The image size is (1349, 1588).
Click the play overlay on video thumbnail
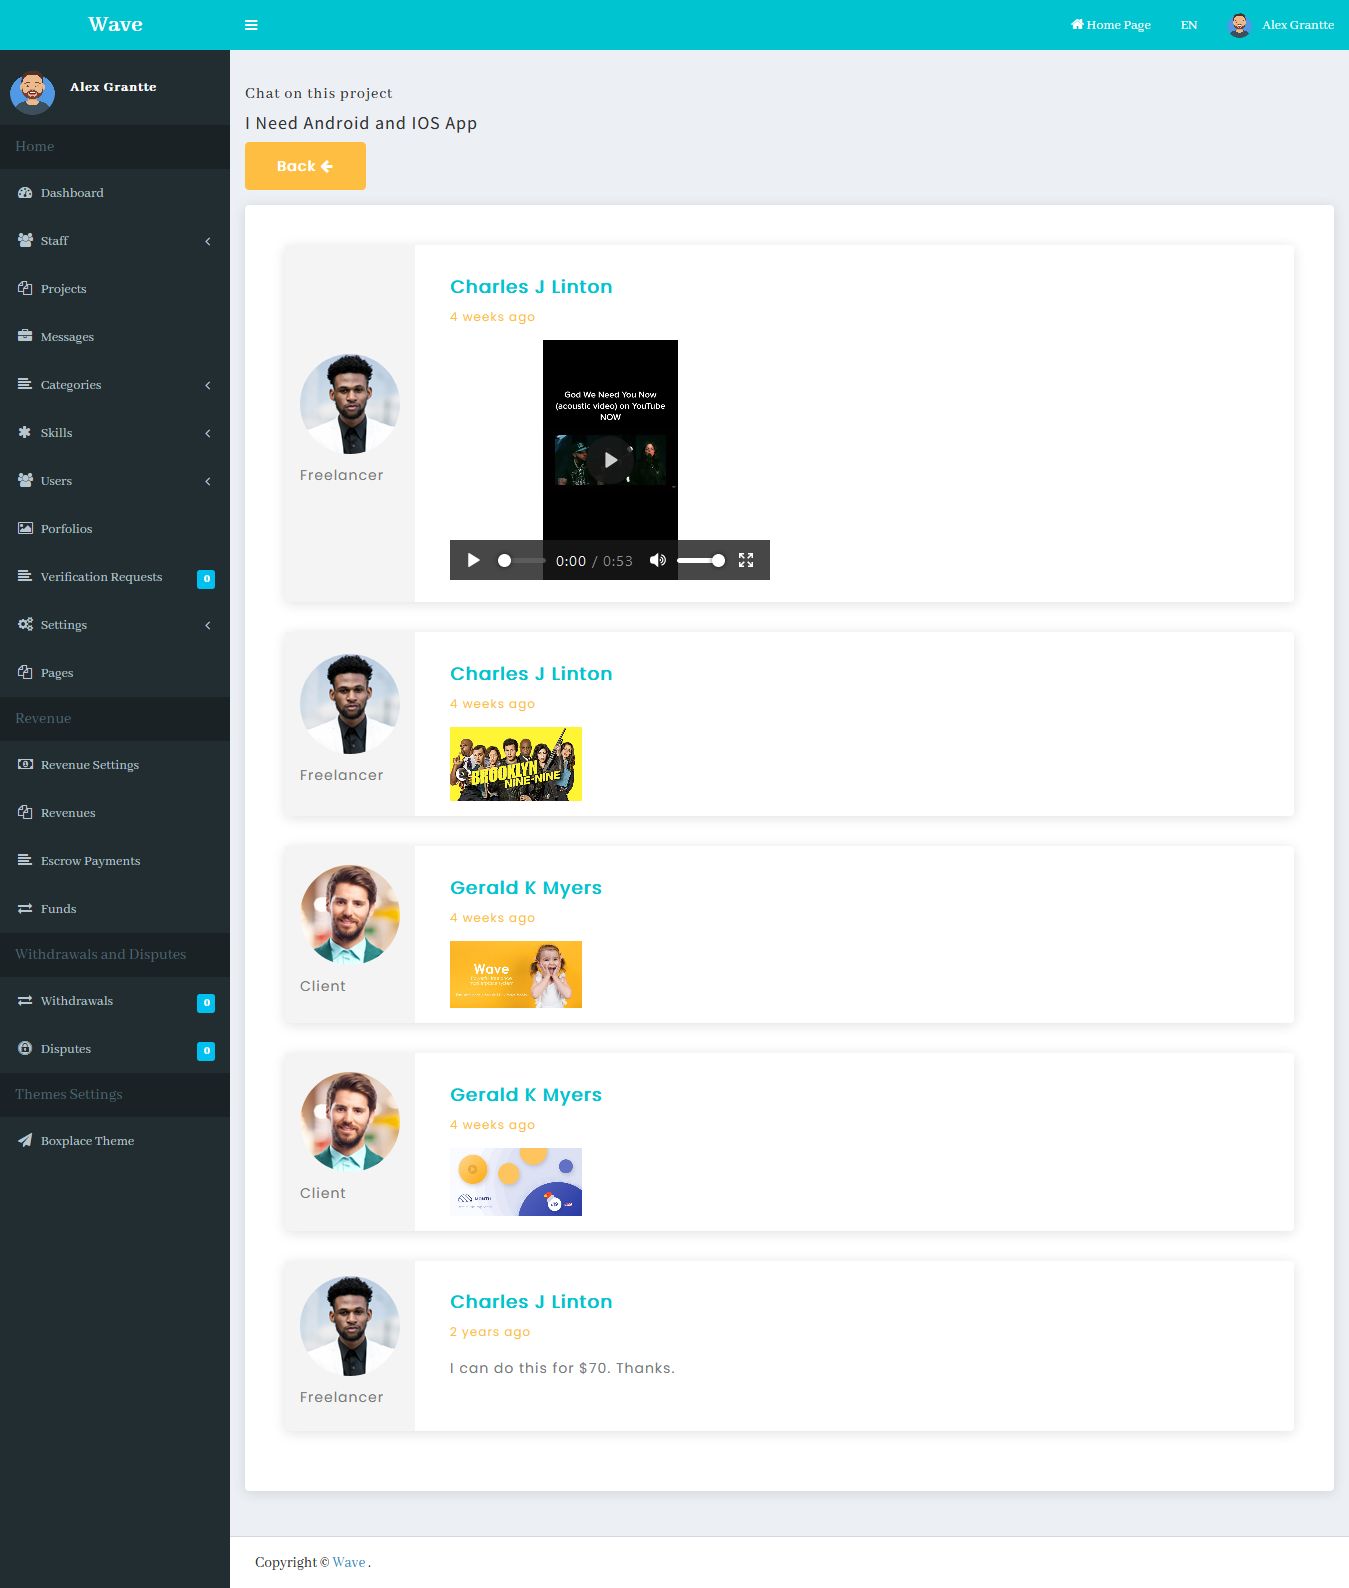610,460
